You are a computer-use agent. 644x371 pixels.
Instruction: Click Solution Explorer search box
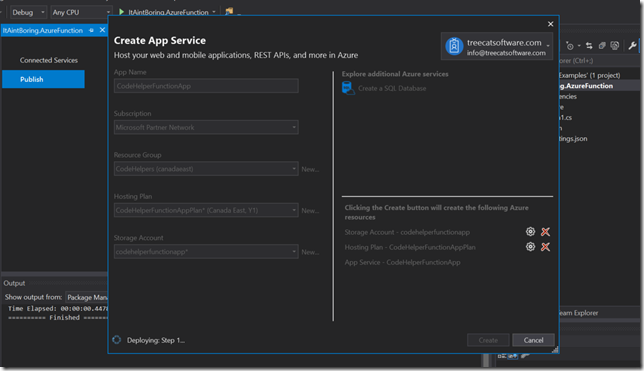[600, 61]
